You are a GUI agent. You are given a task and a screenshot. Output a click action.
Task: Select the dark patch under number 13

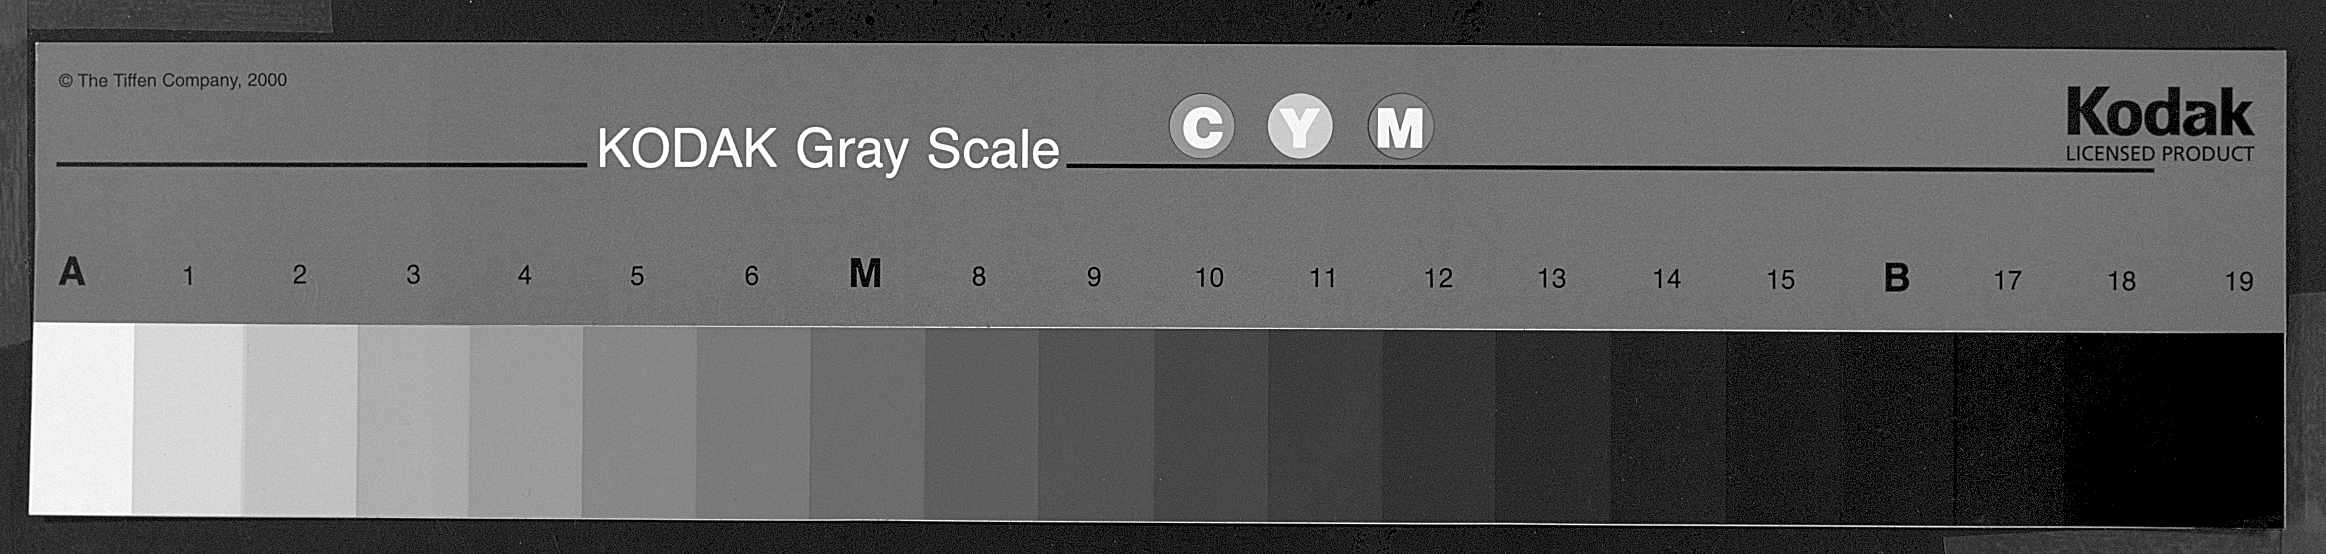(1554, 427)
